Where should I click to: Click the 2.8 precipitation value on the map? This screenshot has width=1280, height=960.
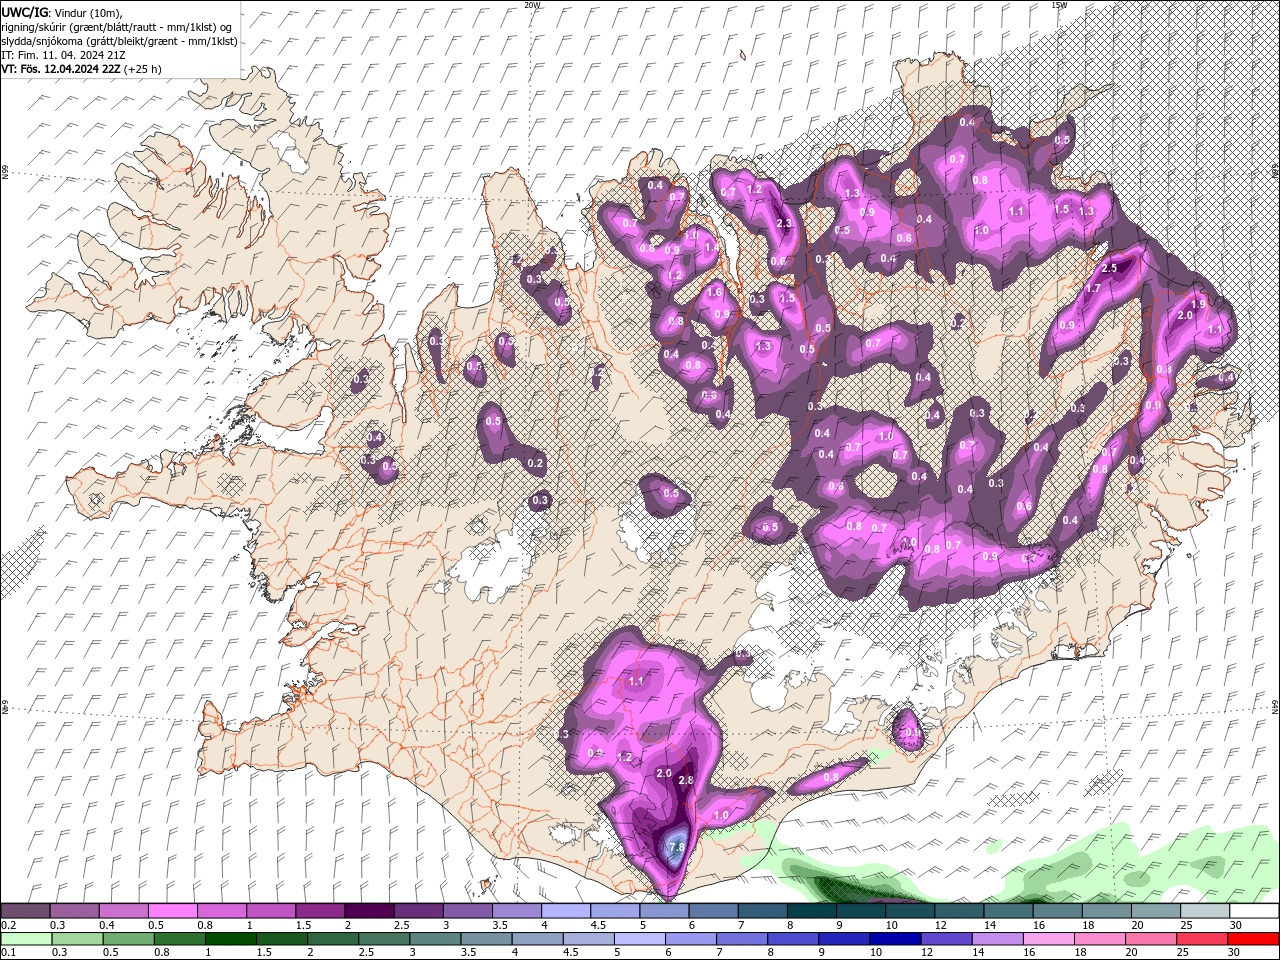(x=686, y=780)
